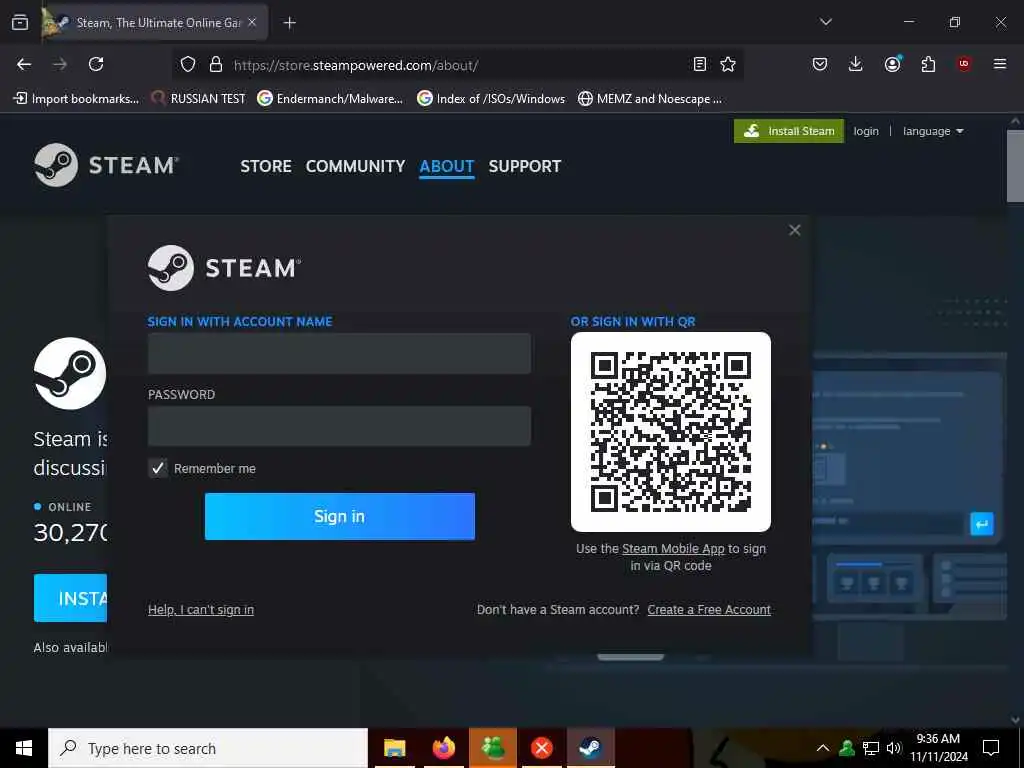The image size is (1024, 768).
Task: Click Create a Free Account link
Action: coord(709,610)
